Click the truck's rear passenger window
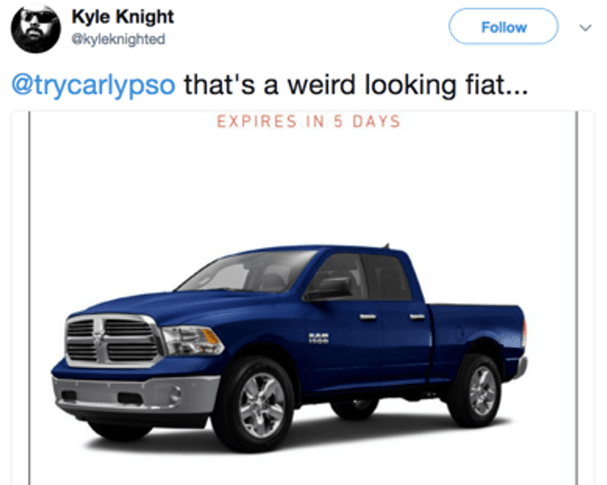607x485 pixels. coord(387,277)
